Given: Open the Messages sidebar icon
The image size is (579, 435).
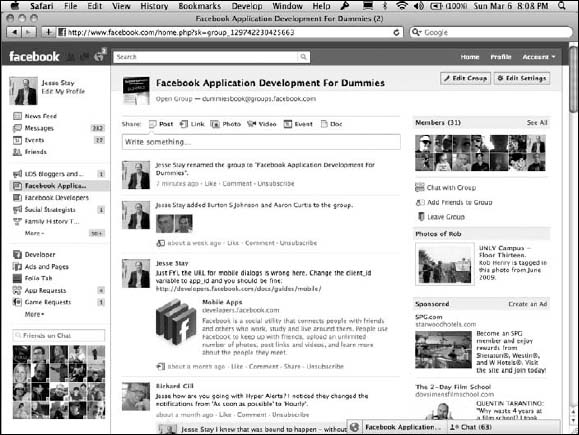Looking at the screenshot, I should coord(17,128).
